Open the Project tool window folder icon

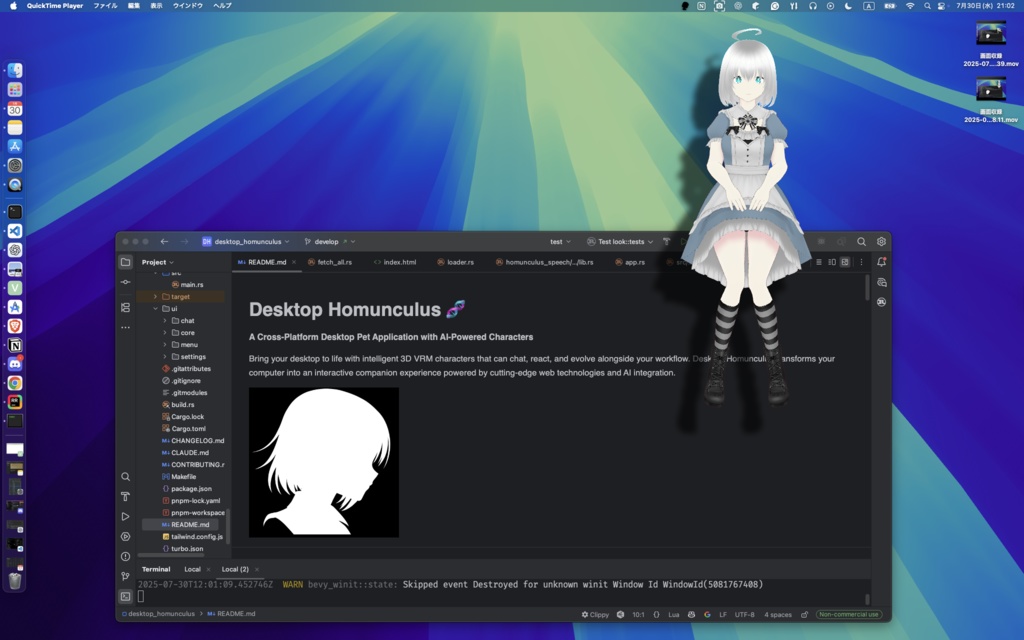[126, 261]
